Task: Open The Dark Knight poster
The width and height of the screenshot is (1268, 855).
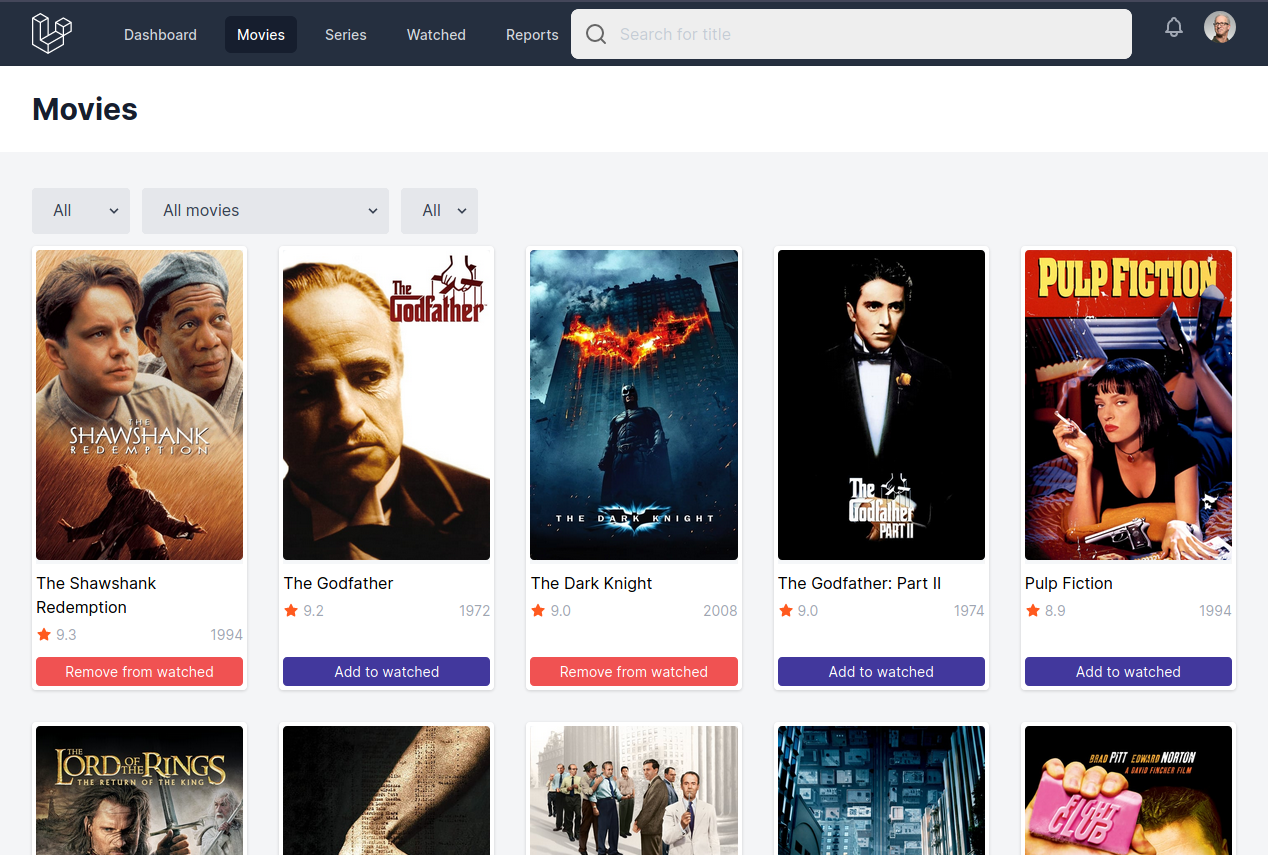Action: (634, 405)
